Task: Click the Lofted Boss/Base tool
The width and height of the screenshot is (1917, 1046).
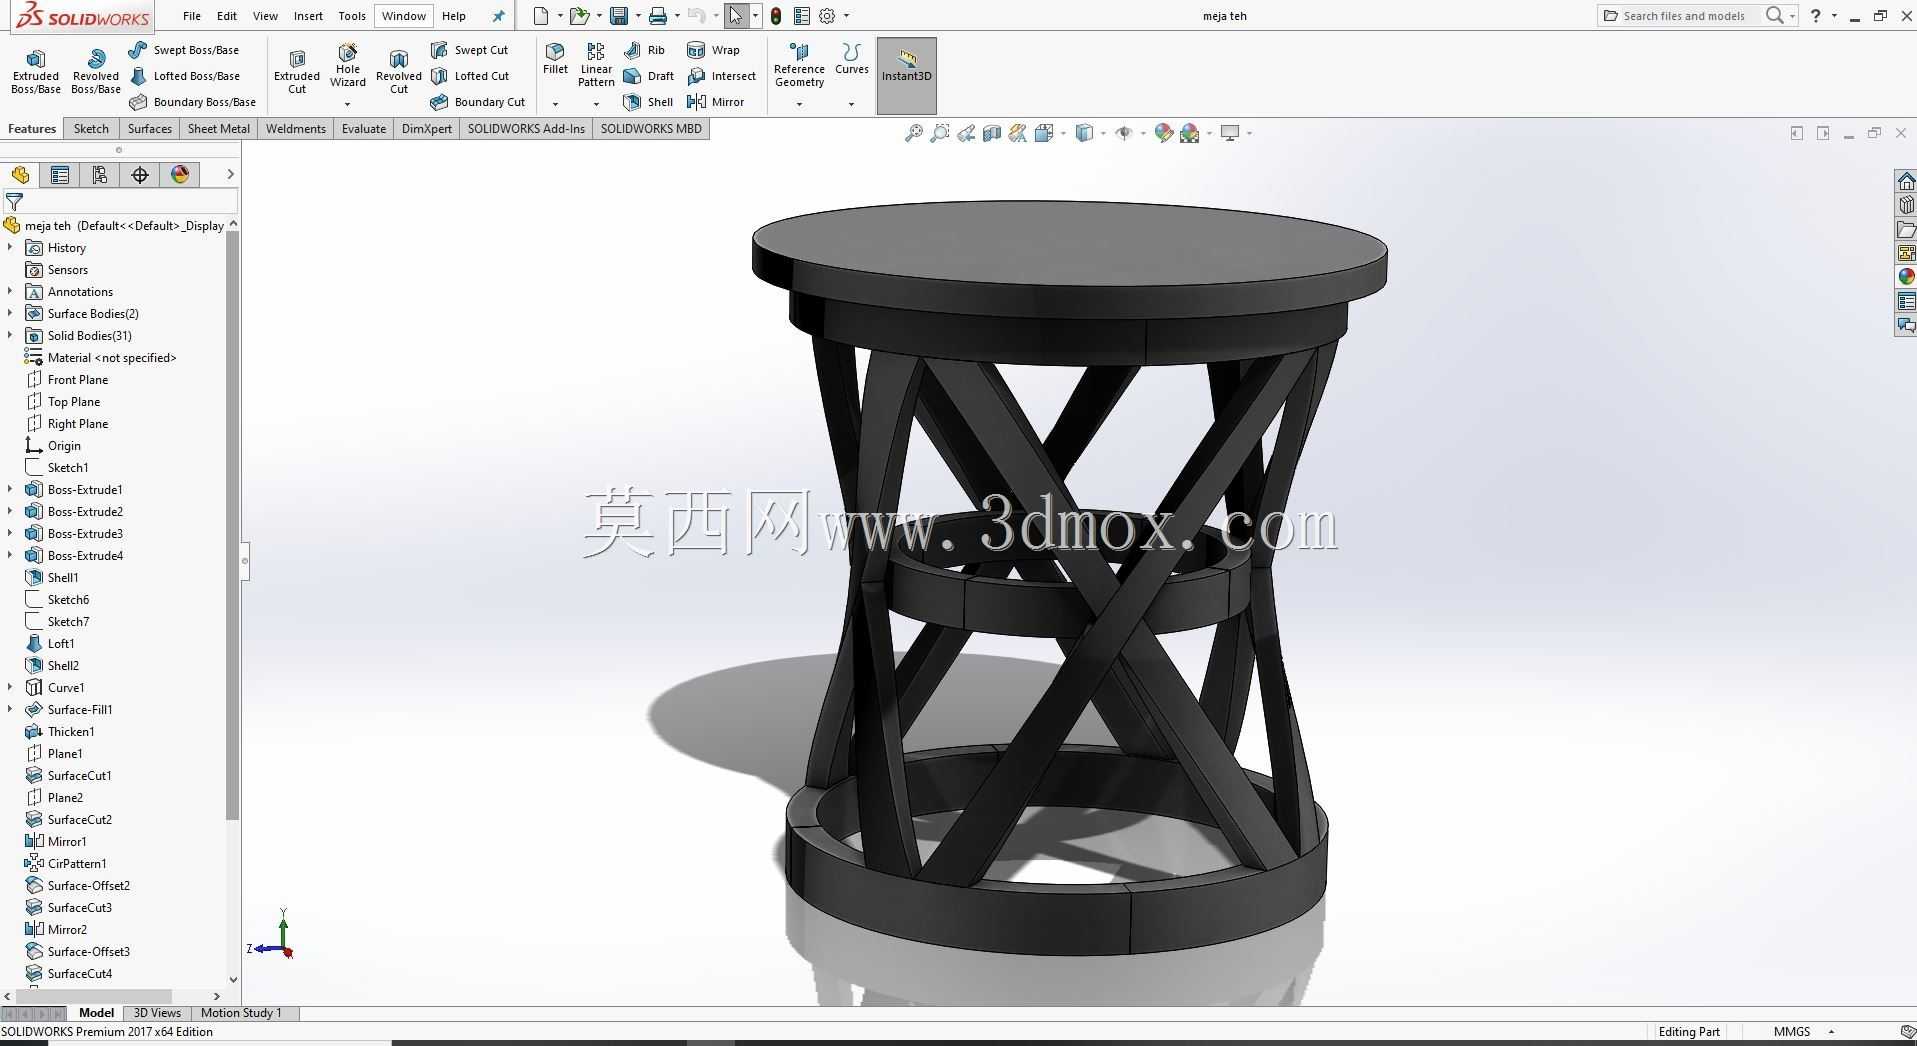Action: (184, 76)
